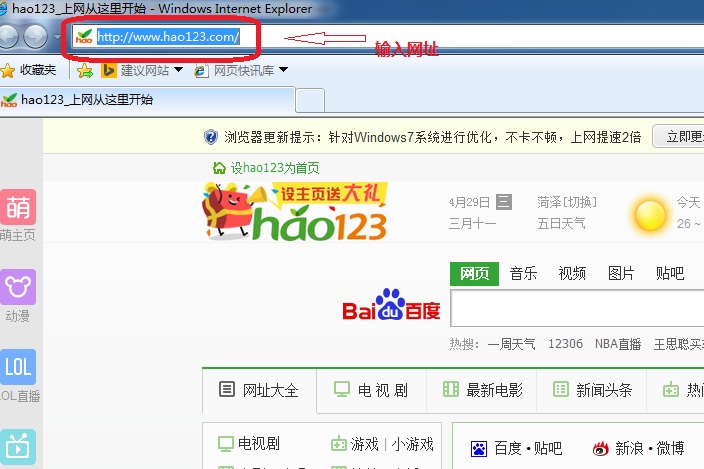This screenshot has width=704, height=469.
Task: Click the hao123 favicon in address bar
Action: click(84, 36)
